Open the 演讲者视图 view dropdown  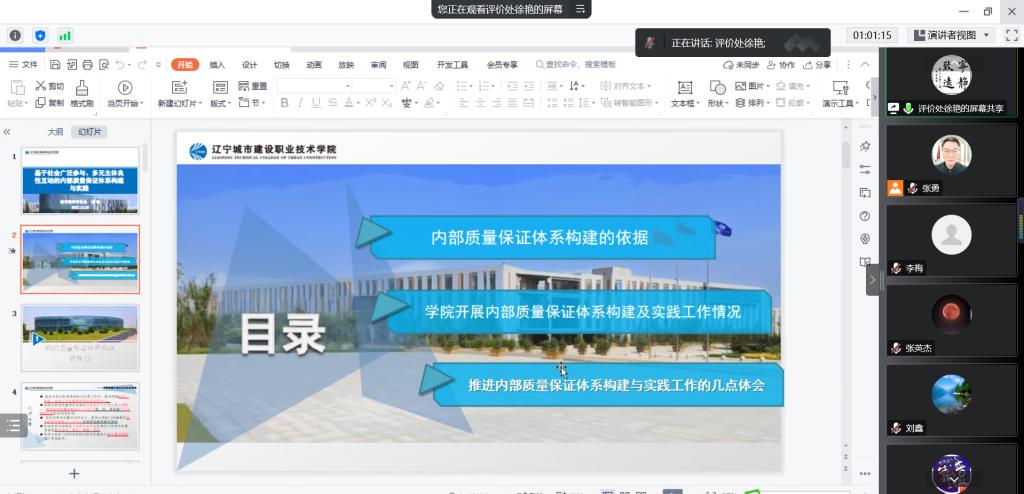click(x=950, y=35)
